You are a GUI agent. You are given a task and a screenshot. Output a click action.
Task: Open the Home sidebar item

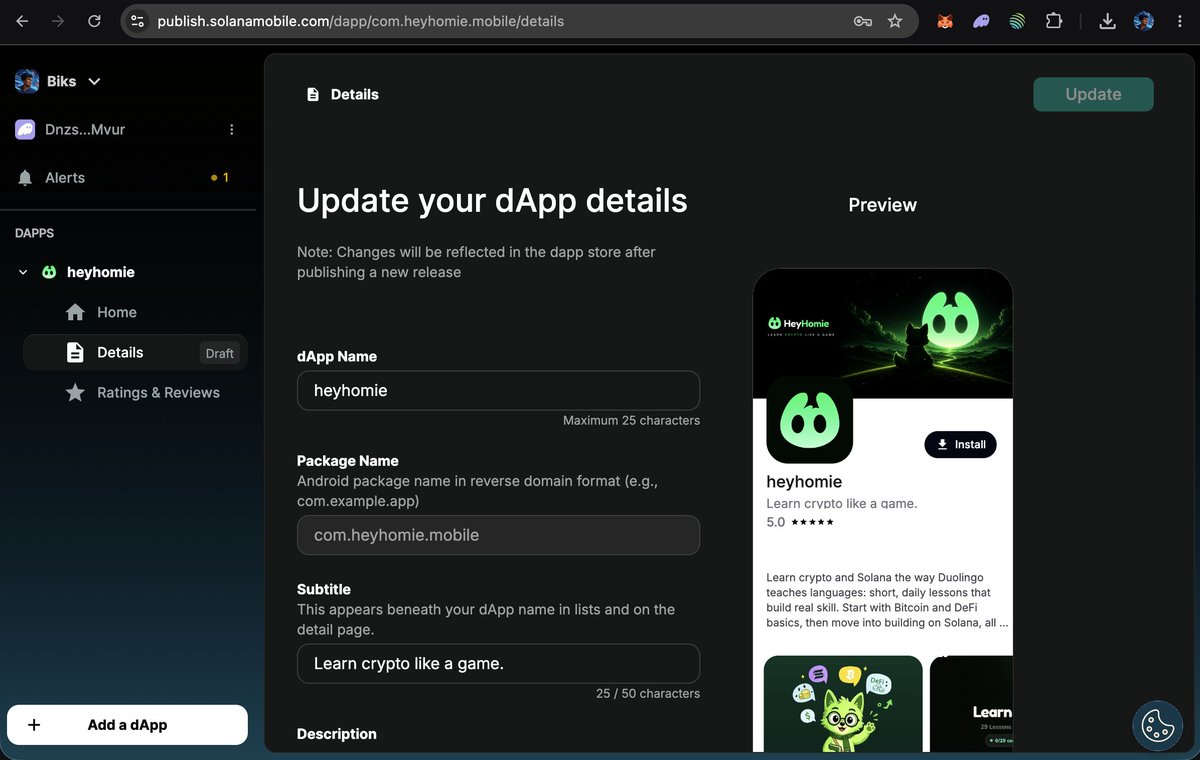[x=135, y=312]
